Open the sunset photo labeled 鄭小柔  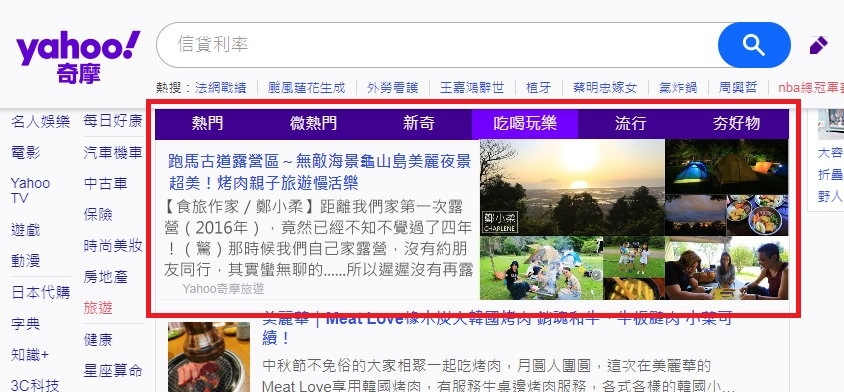(572, 187)
